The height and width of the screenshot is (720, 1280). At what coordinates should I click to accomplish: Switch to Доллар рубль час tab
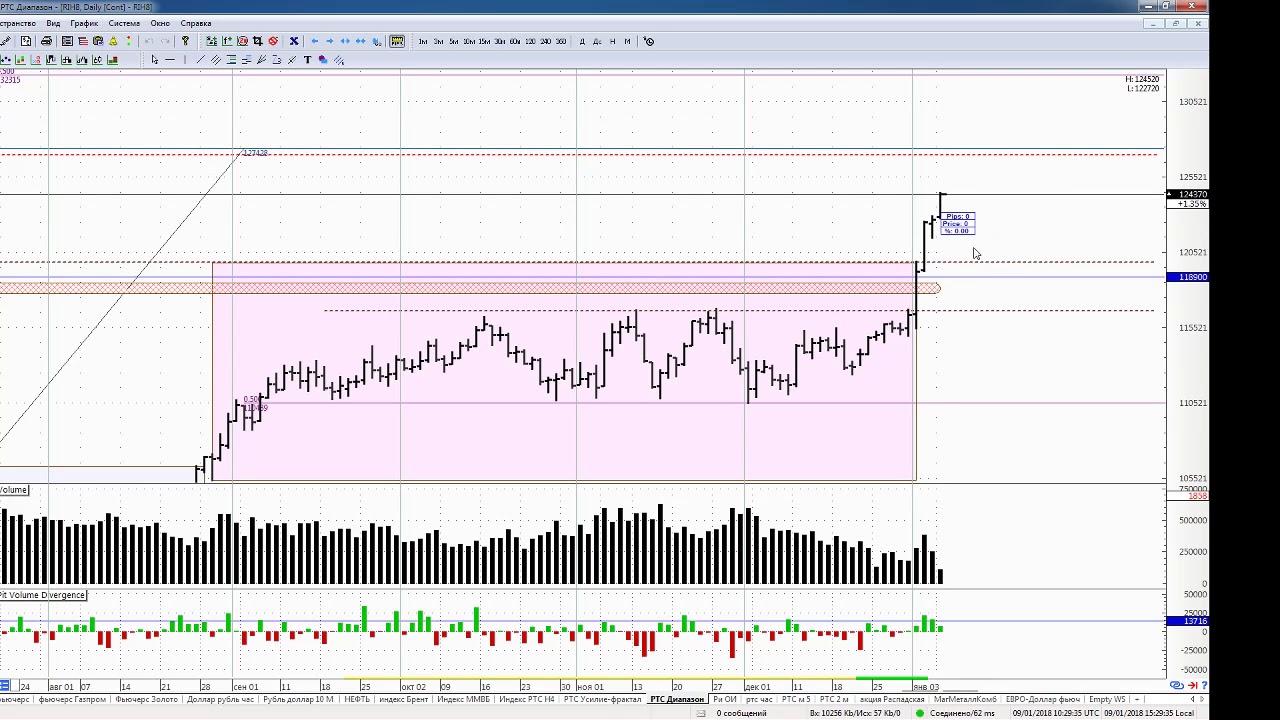(220, 699)
